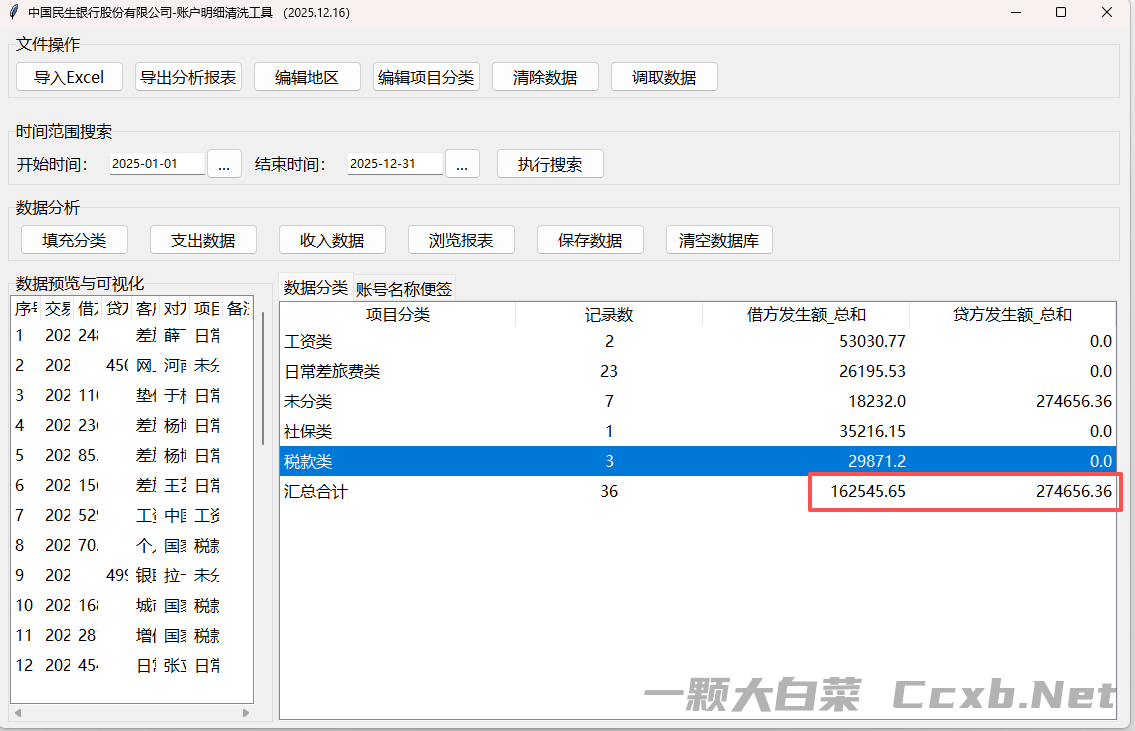Run search with 执行搜索 button

click(550, 164)
